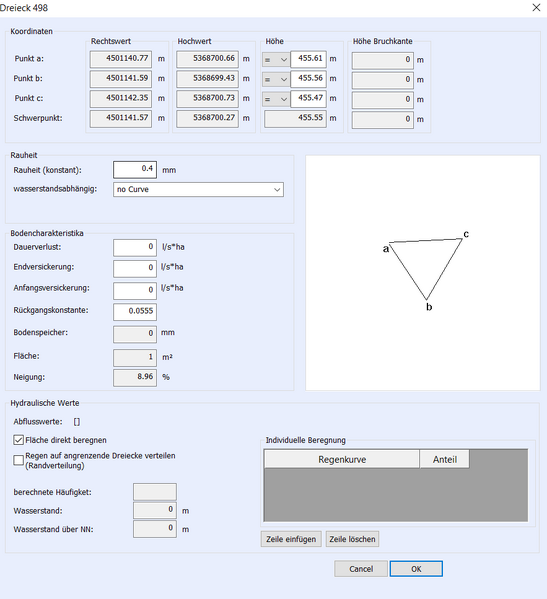Click Punkt c Höhe field 455.47

(x=309, y=99)
